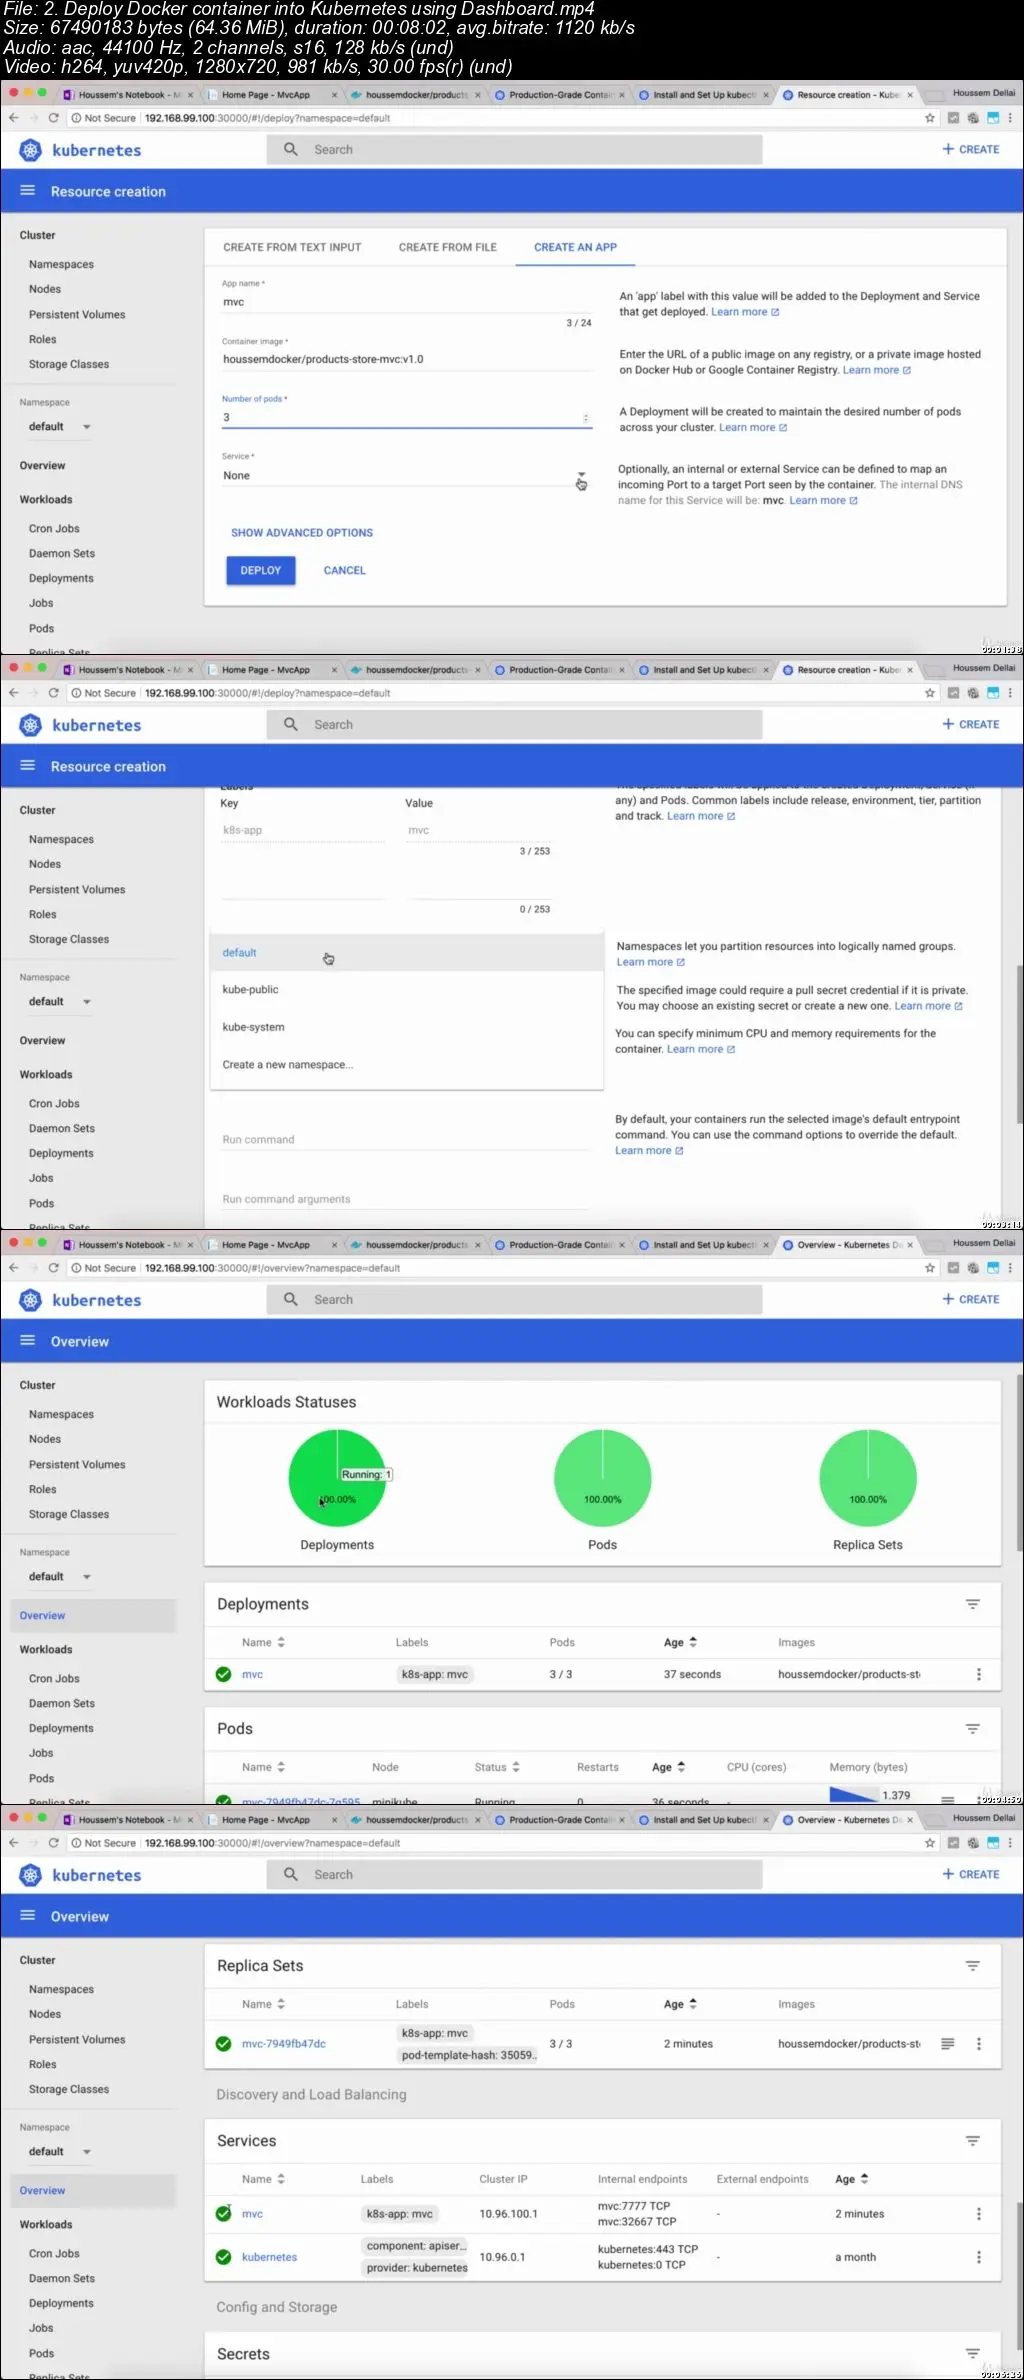The image size is (1024, 2380).
Task: Sort Services table by Age column arrows
Action: click(x=864, y=2179)
